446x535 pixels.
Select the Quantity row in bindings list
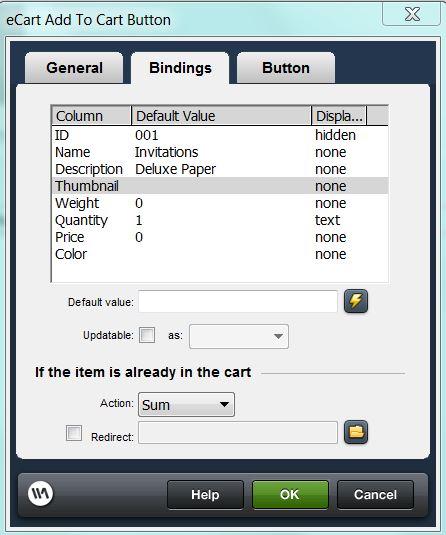pos(220,220)
